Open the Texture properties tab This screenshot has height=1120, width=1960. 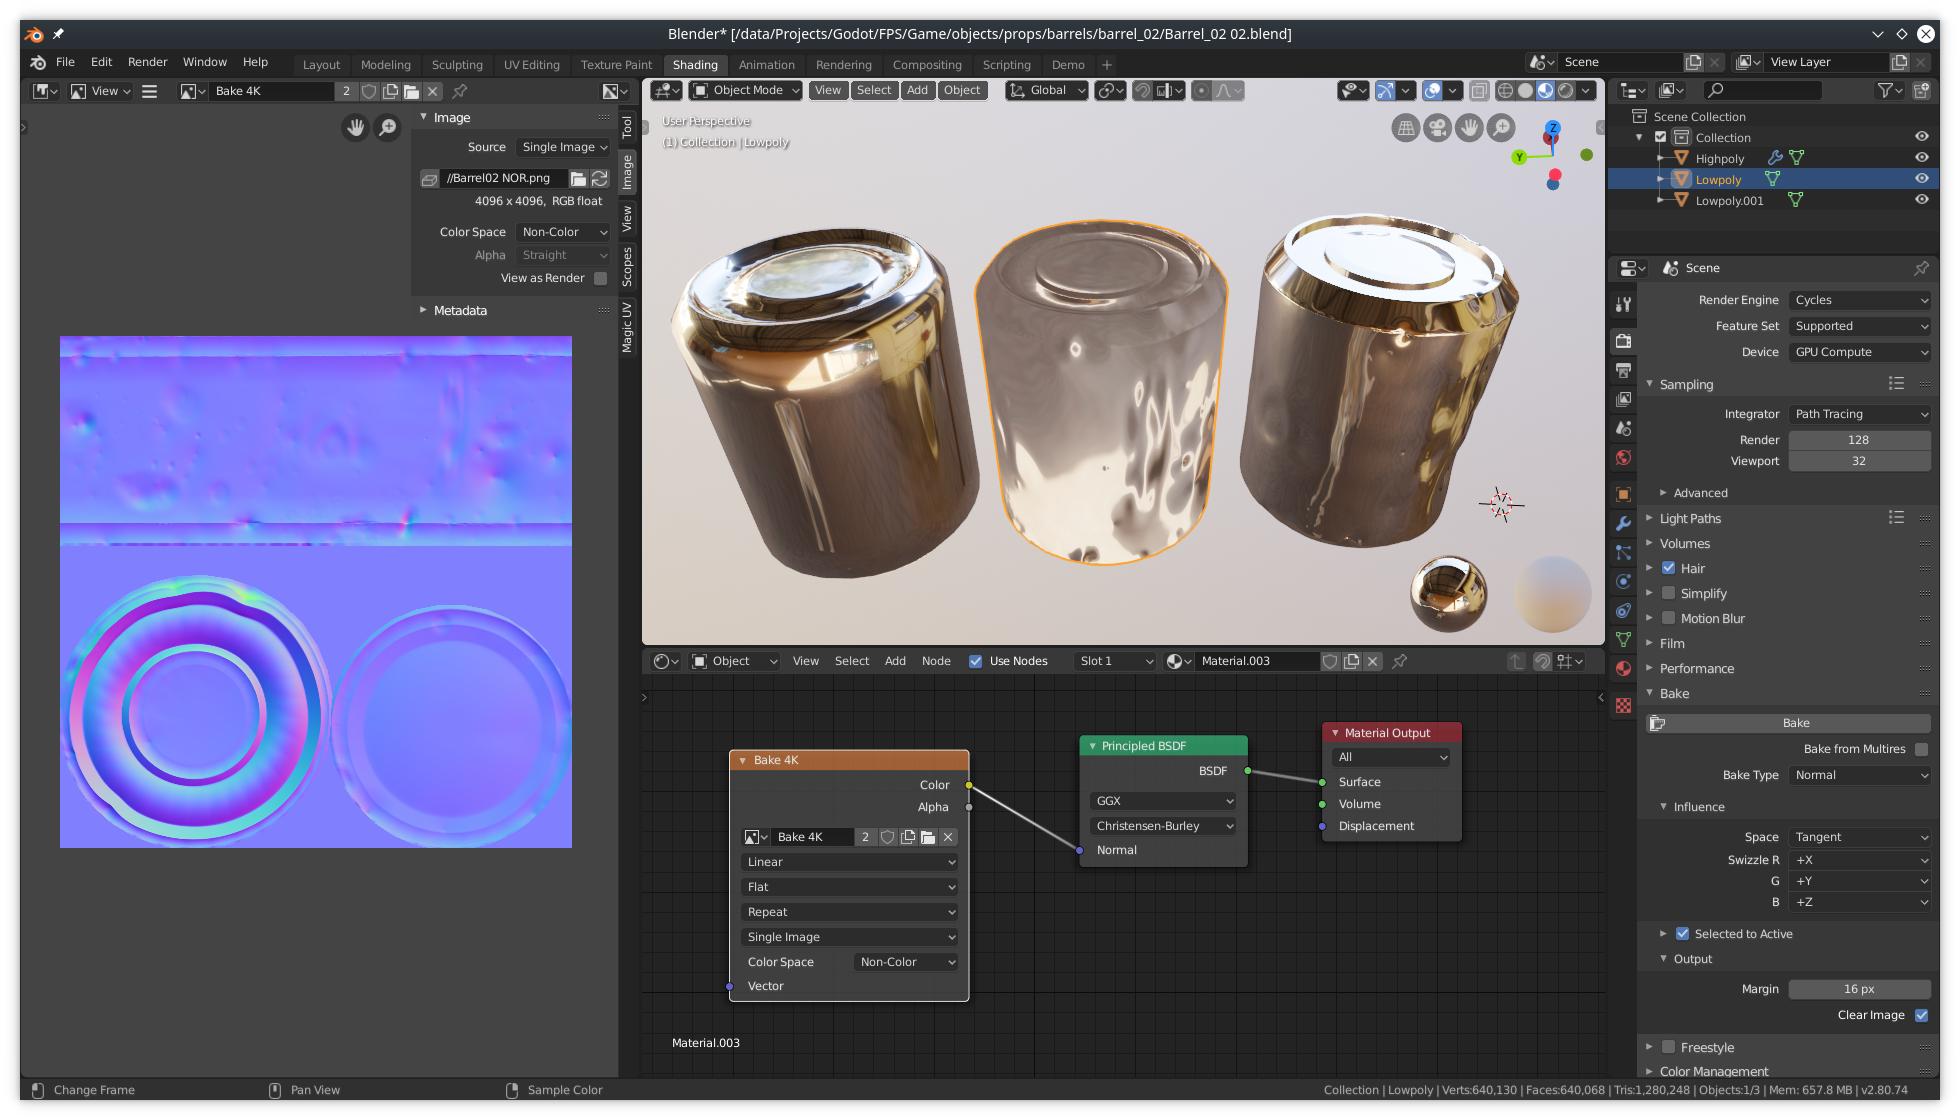pyautogui.click(x=1623, y=705)
